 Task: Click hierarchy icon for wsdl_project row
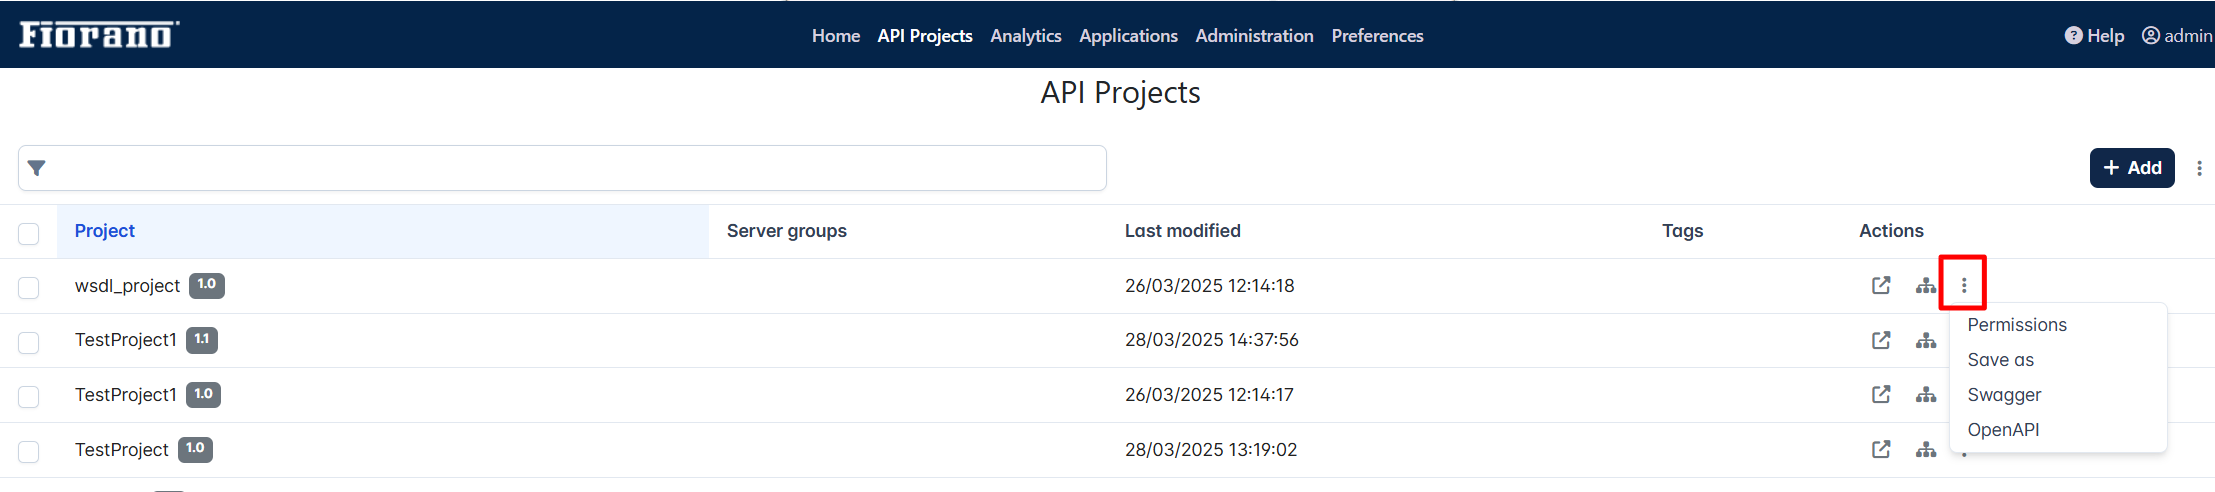(x=1926, y=285)
